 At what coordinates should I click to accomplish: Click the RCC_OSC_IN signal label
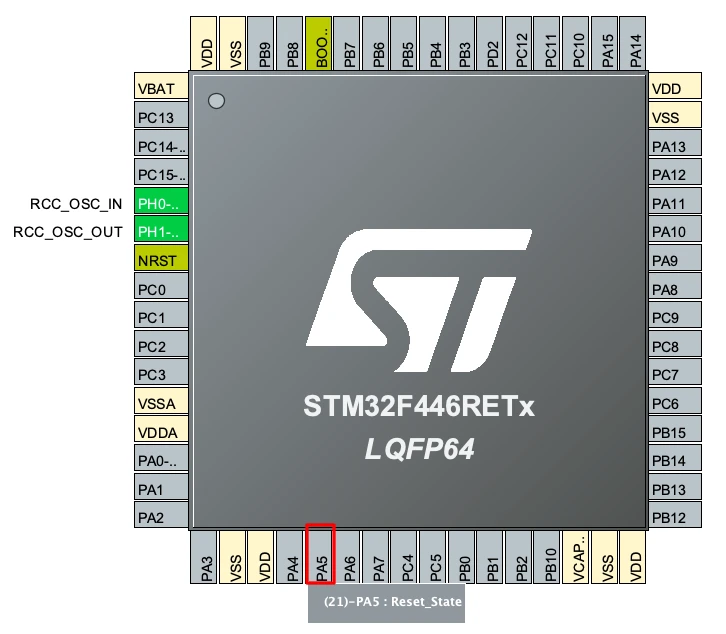pyautogui.click(x=76, y=204)
